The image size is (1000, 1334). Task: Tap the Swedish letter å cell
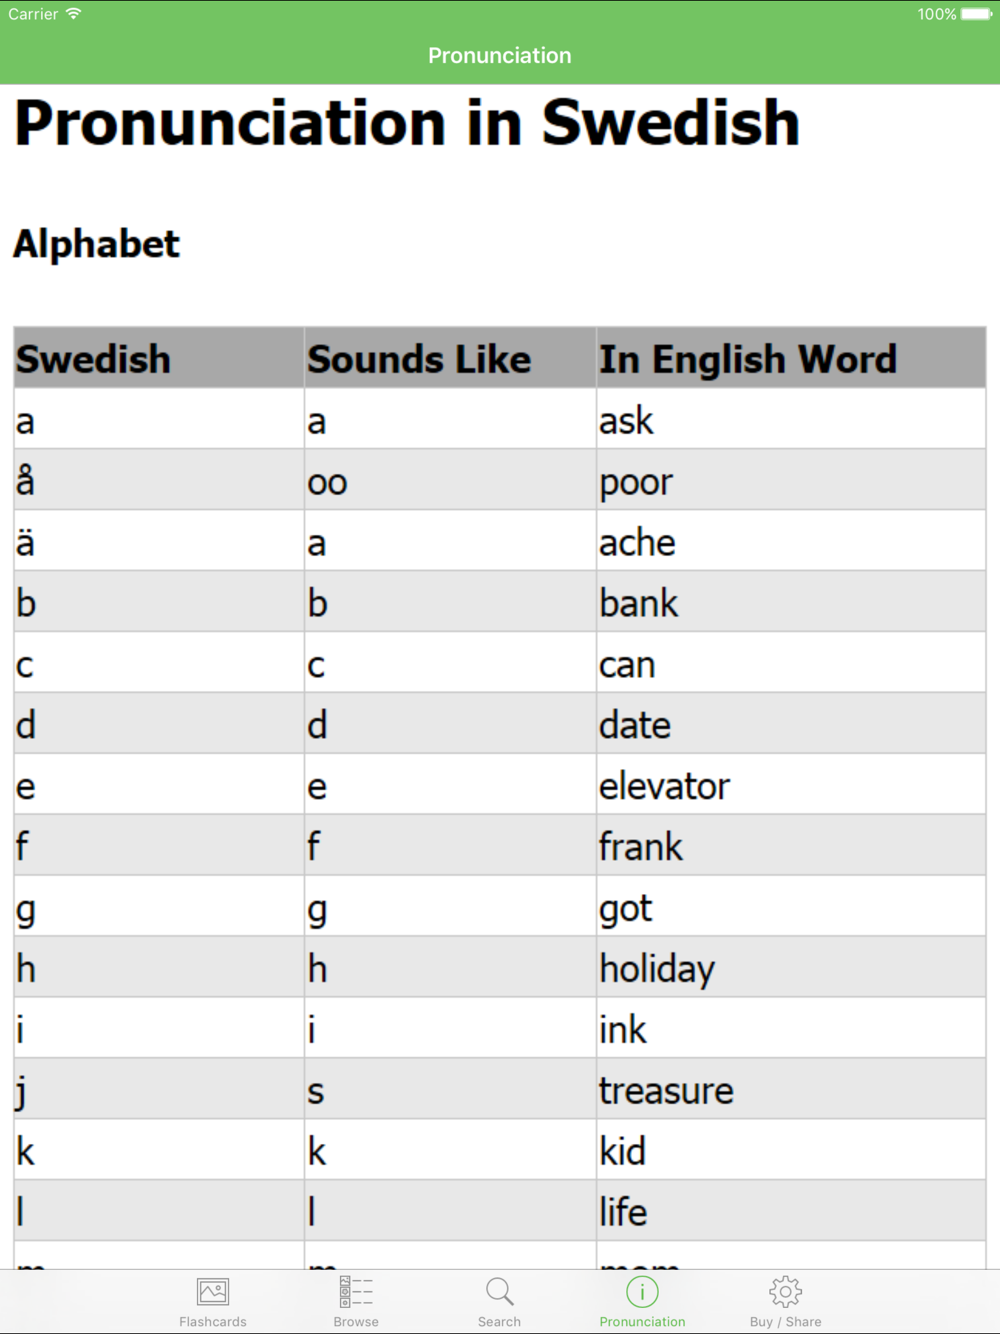26,482
